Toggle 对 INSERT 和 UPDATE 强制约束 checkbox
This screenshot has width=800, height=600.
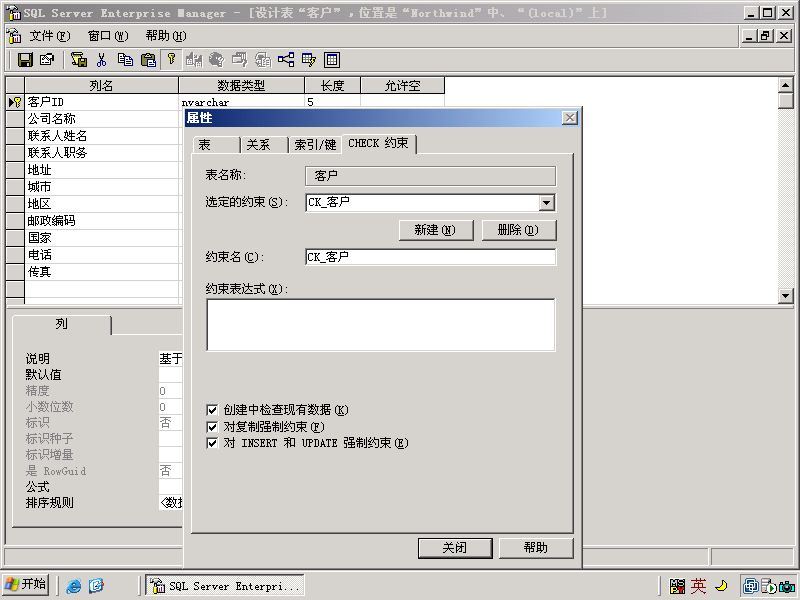pyautogui.click(x=212, y=443)
